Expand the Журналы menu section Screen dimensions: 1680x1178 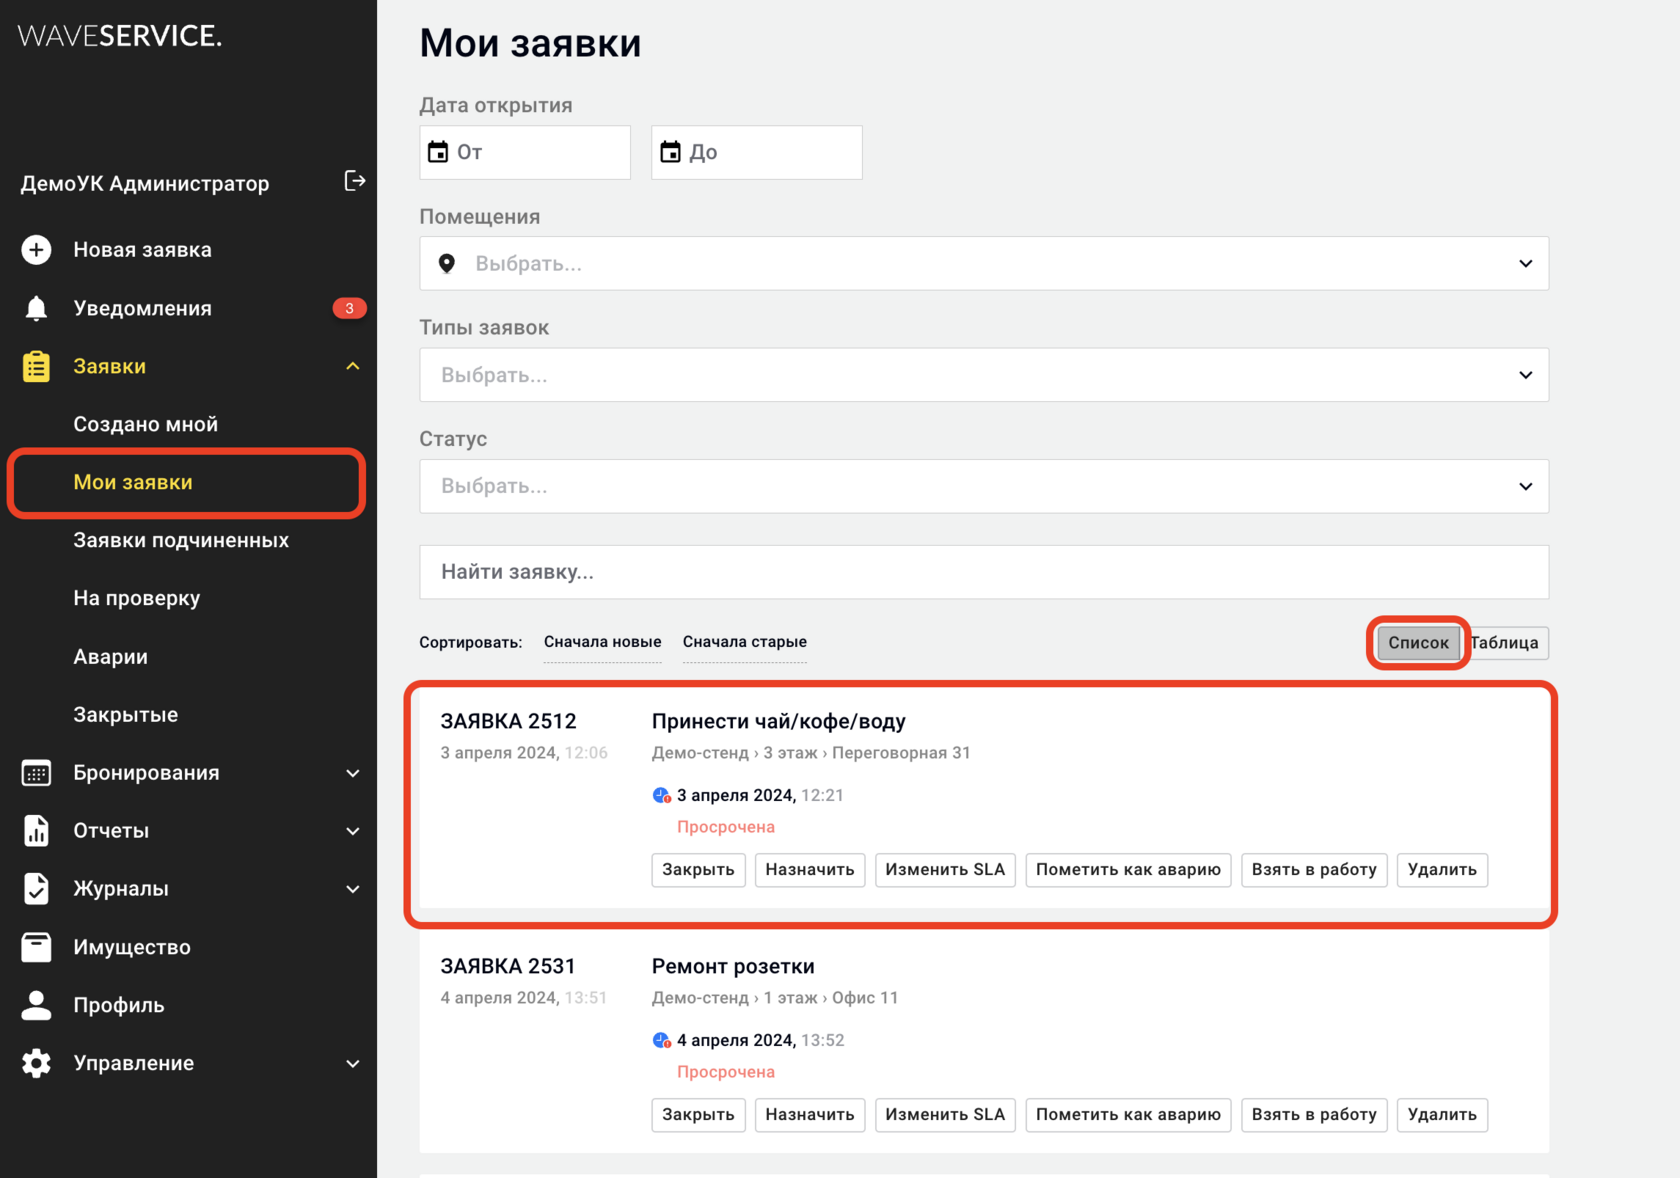[x=190, y=889]
